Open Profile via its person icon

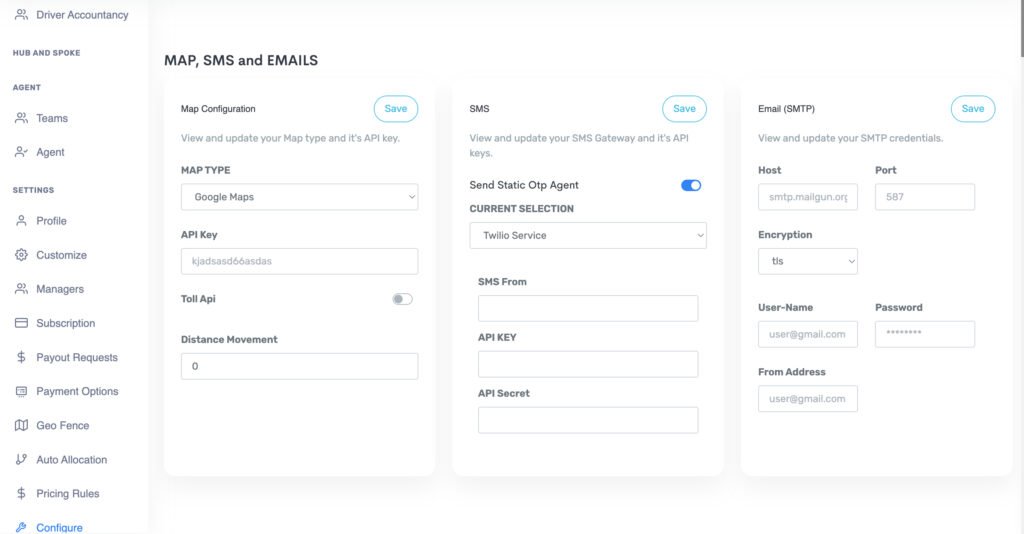coord(22,221)
